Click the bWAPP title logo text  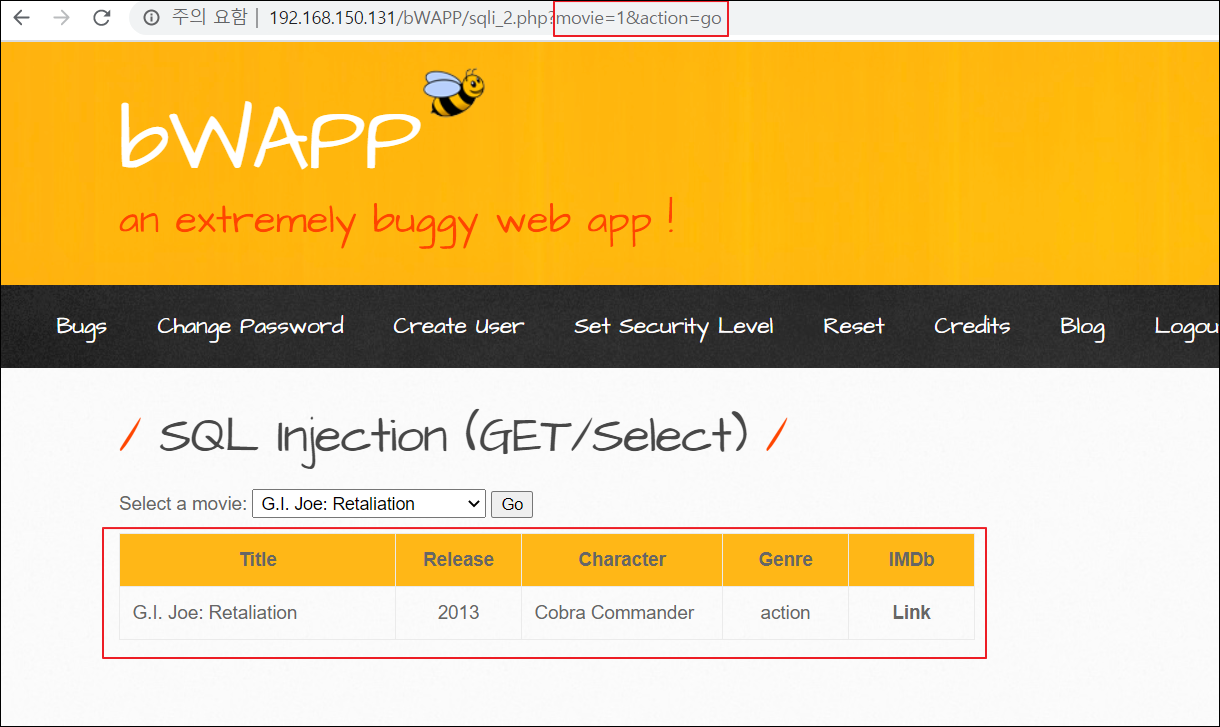click(269, 134)
